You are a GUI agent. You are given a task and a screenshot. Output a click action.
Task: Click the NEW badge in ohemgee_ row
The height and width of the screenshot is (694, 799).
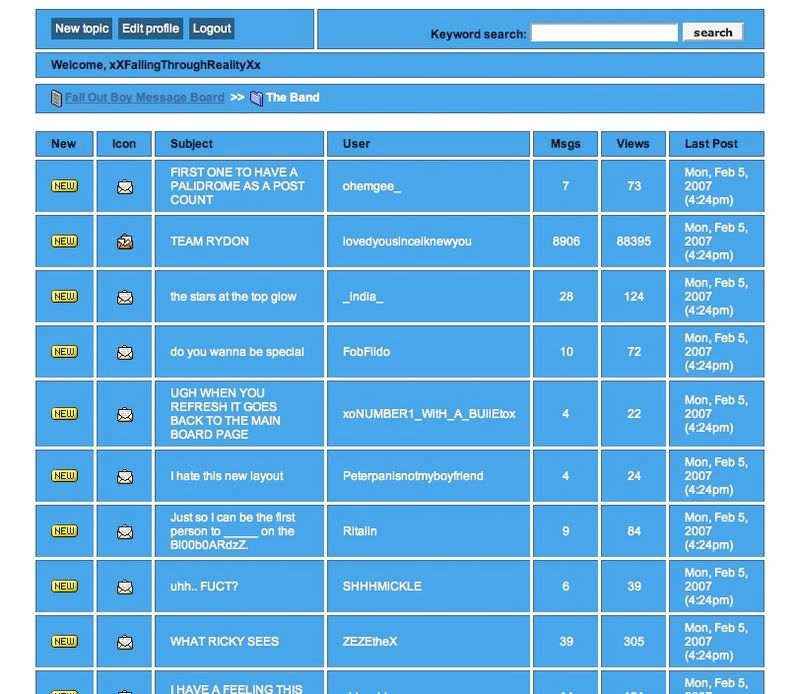click(64, 186)
